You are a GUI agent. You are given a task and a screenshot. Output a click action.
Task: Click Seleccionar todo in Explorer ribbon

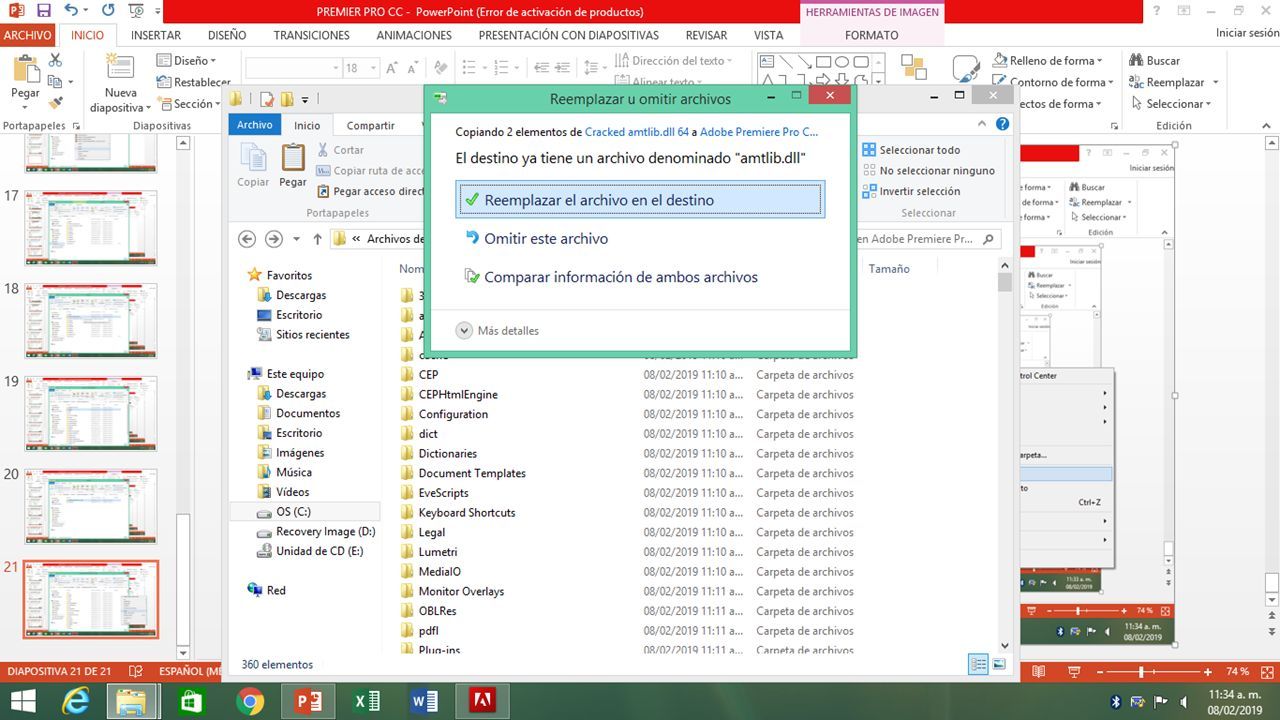[911, 150]
